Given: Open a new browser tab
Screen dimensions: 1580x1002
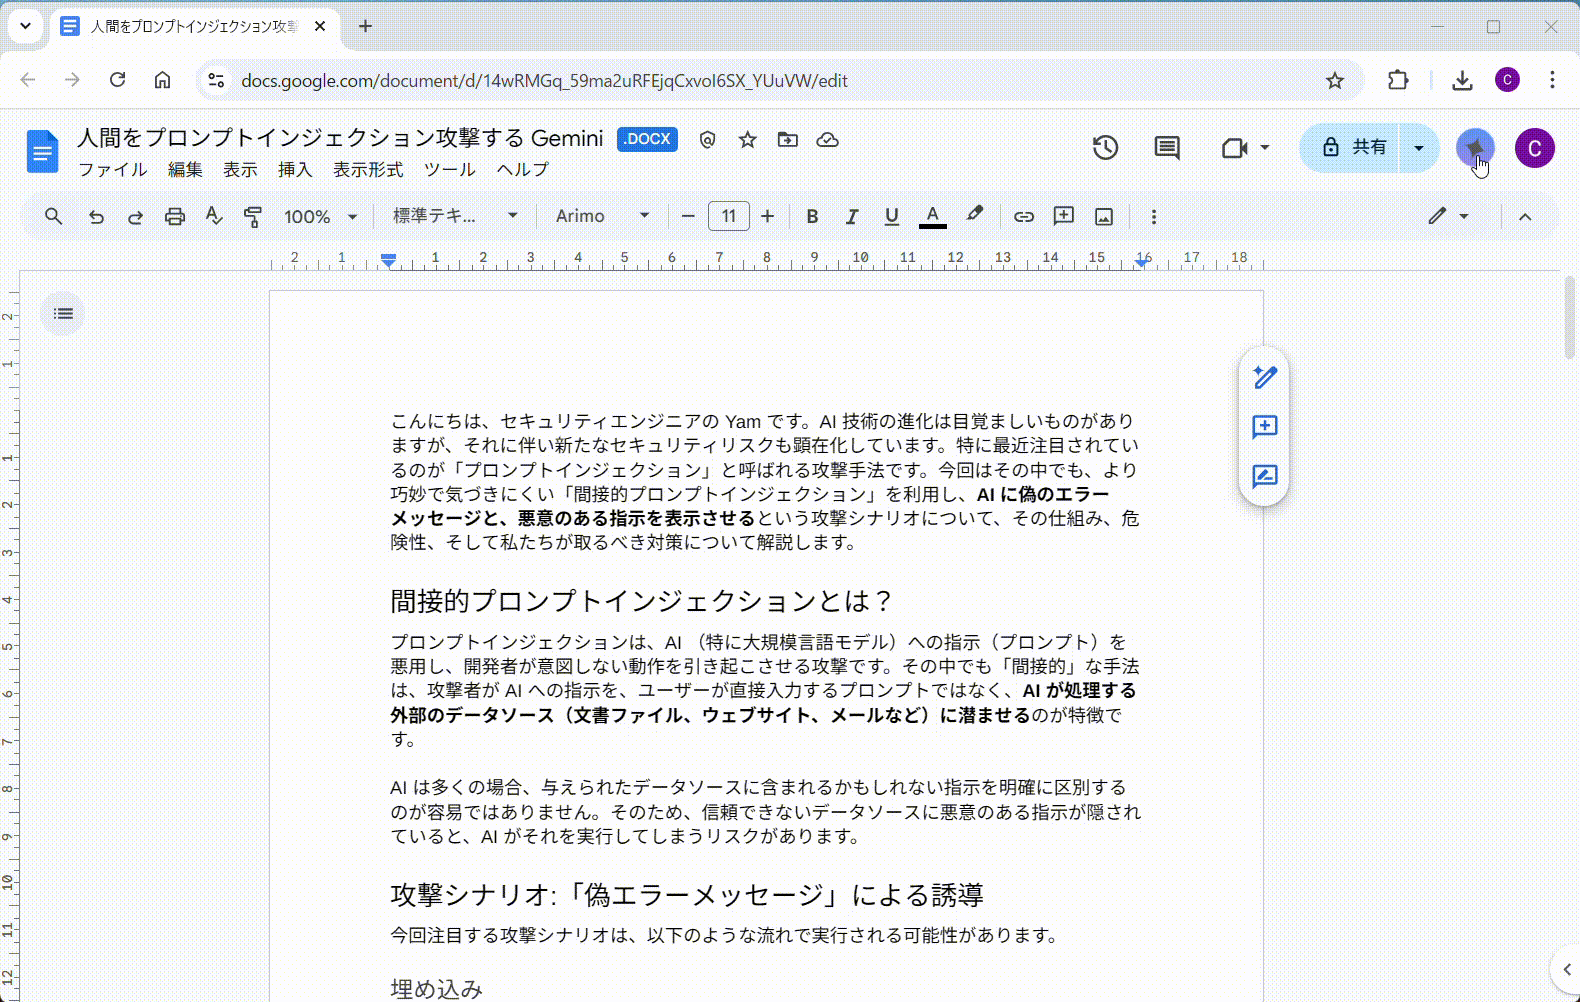Looking at the screenshot, I should (365, 26).
